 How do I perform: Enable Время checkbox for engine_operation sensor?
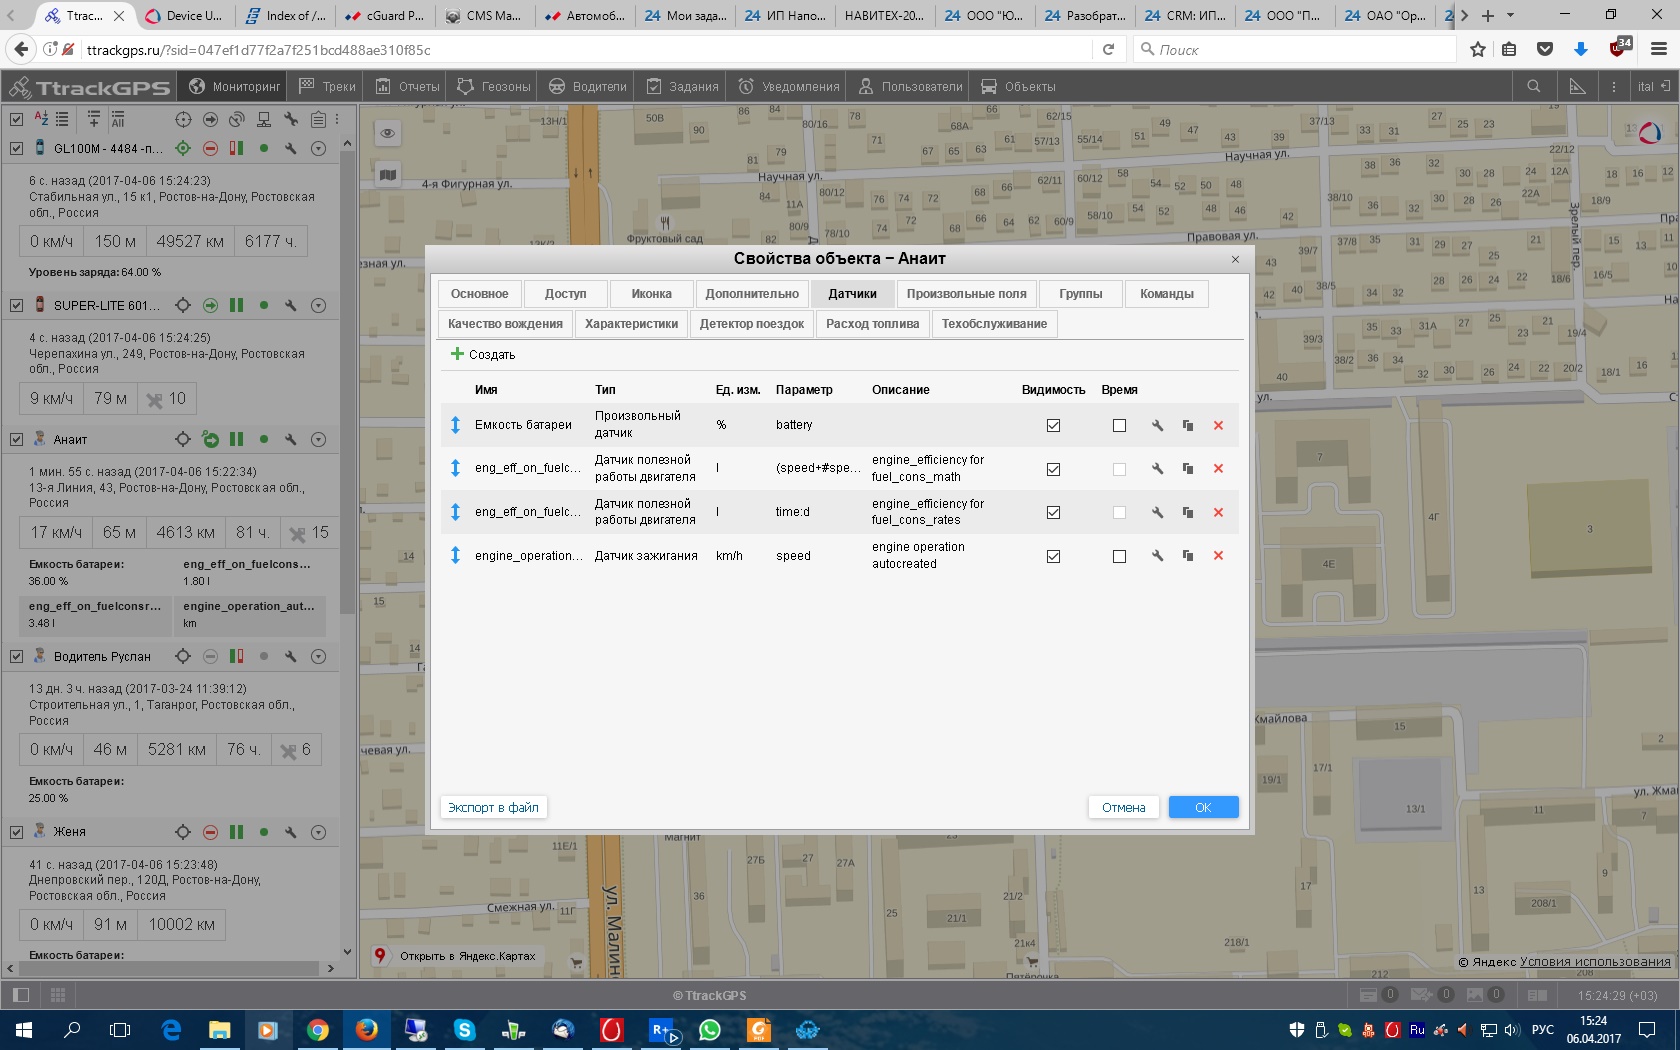[1119, 556]
